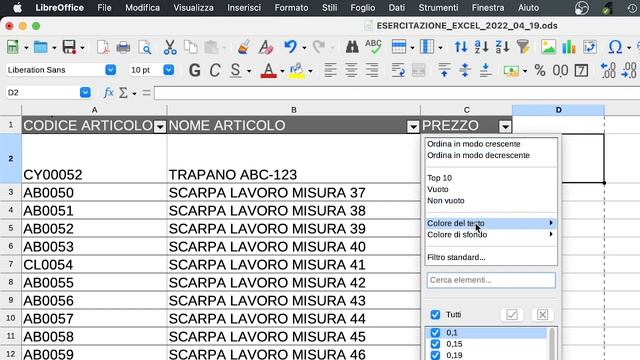This screenshot has width=640, height=360.
Task: Open the font size dropdown
Action: point(169,70)
